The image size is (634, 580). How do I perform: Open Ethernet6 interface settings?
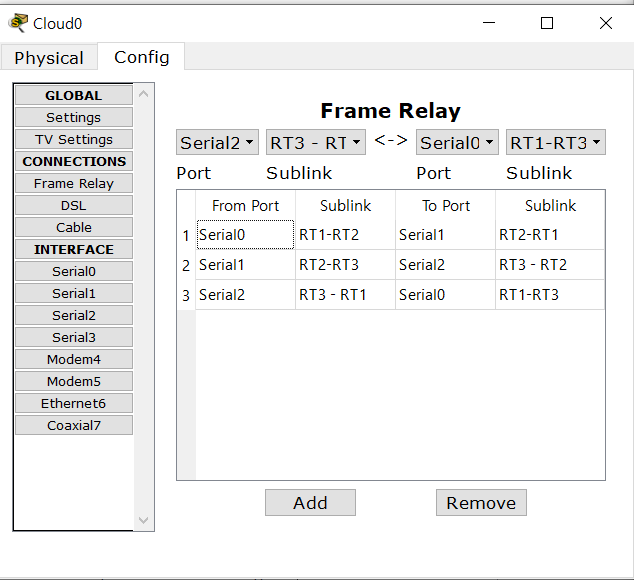pyautogui.click(x=74, y=403)
